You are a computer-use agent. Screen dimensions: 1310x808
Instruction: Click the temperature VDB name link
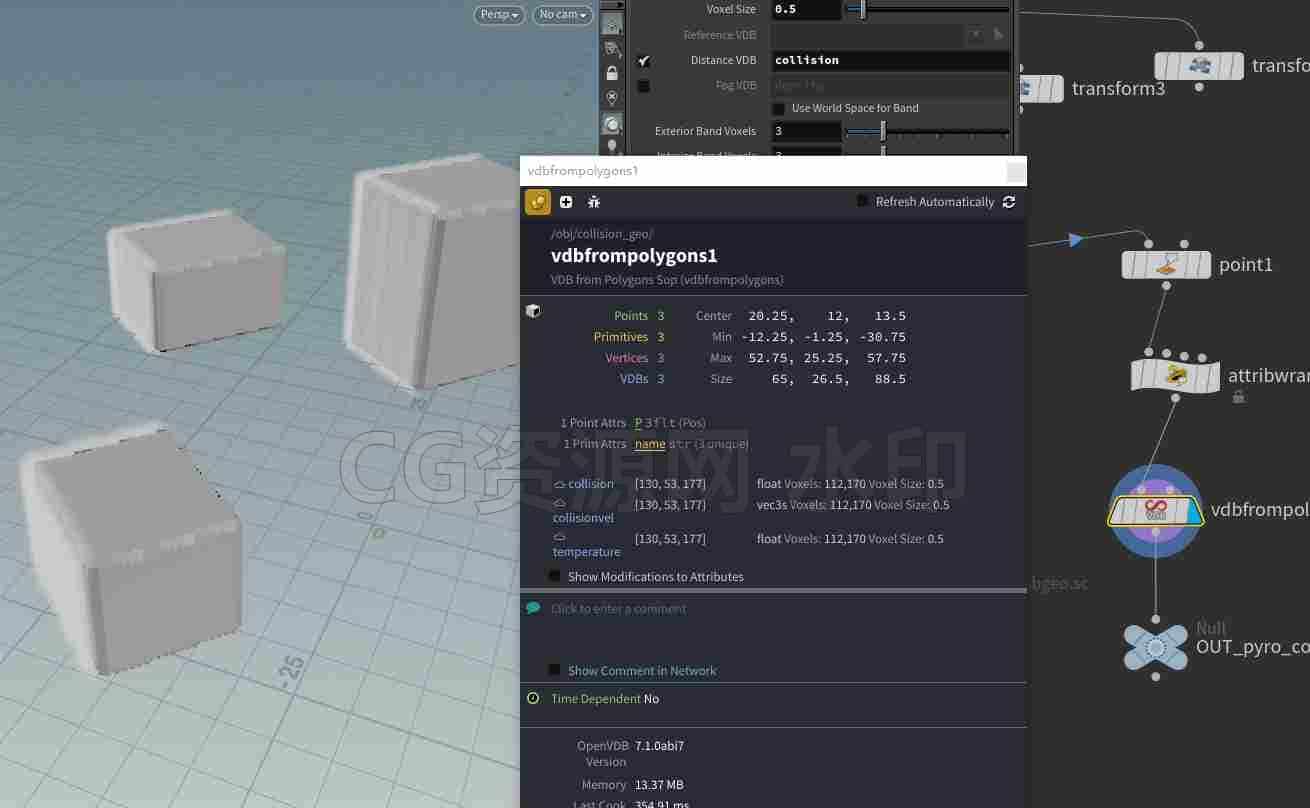(x=587, y=552)
